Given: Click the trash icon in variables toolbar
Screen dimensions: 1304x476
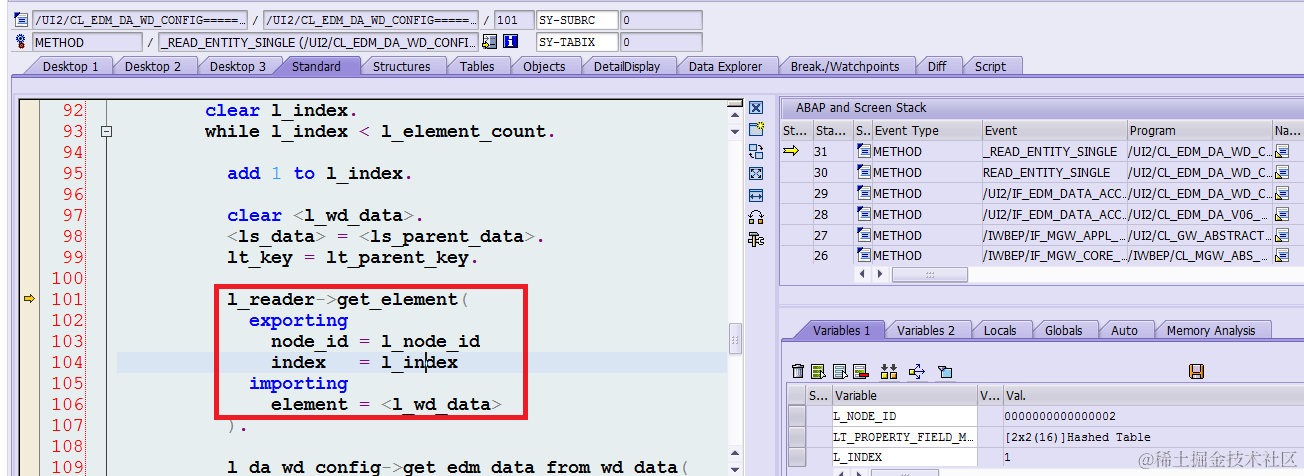Looking at the screenshot, I should point(798,371).
